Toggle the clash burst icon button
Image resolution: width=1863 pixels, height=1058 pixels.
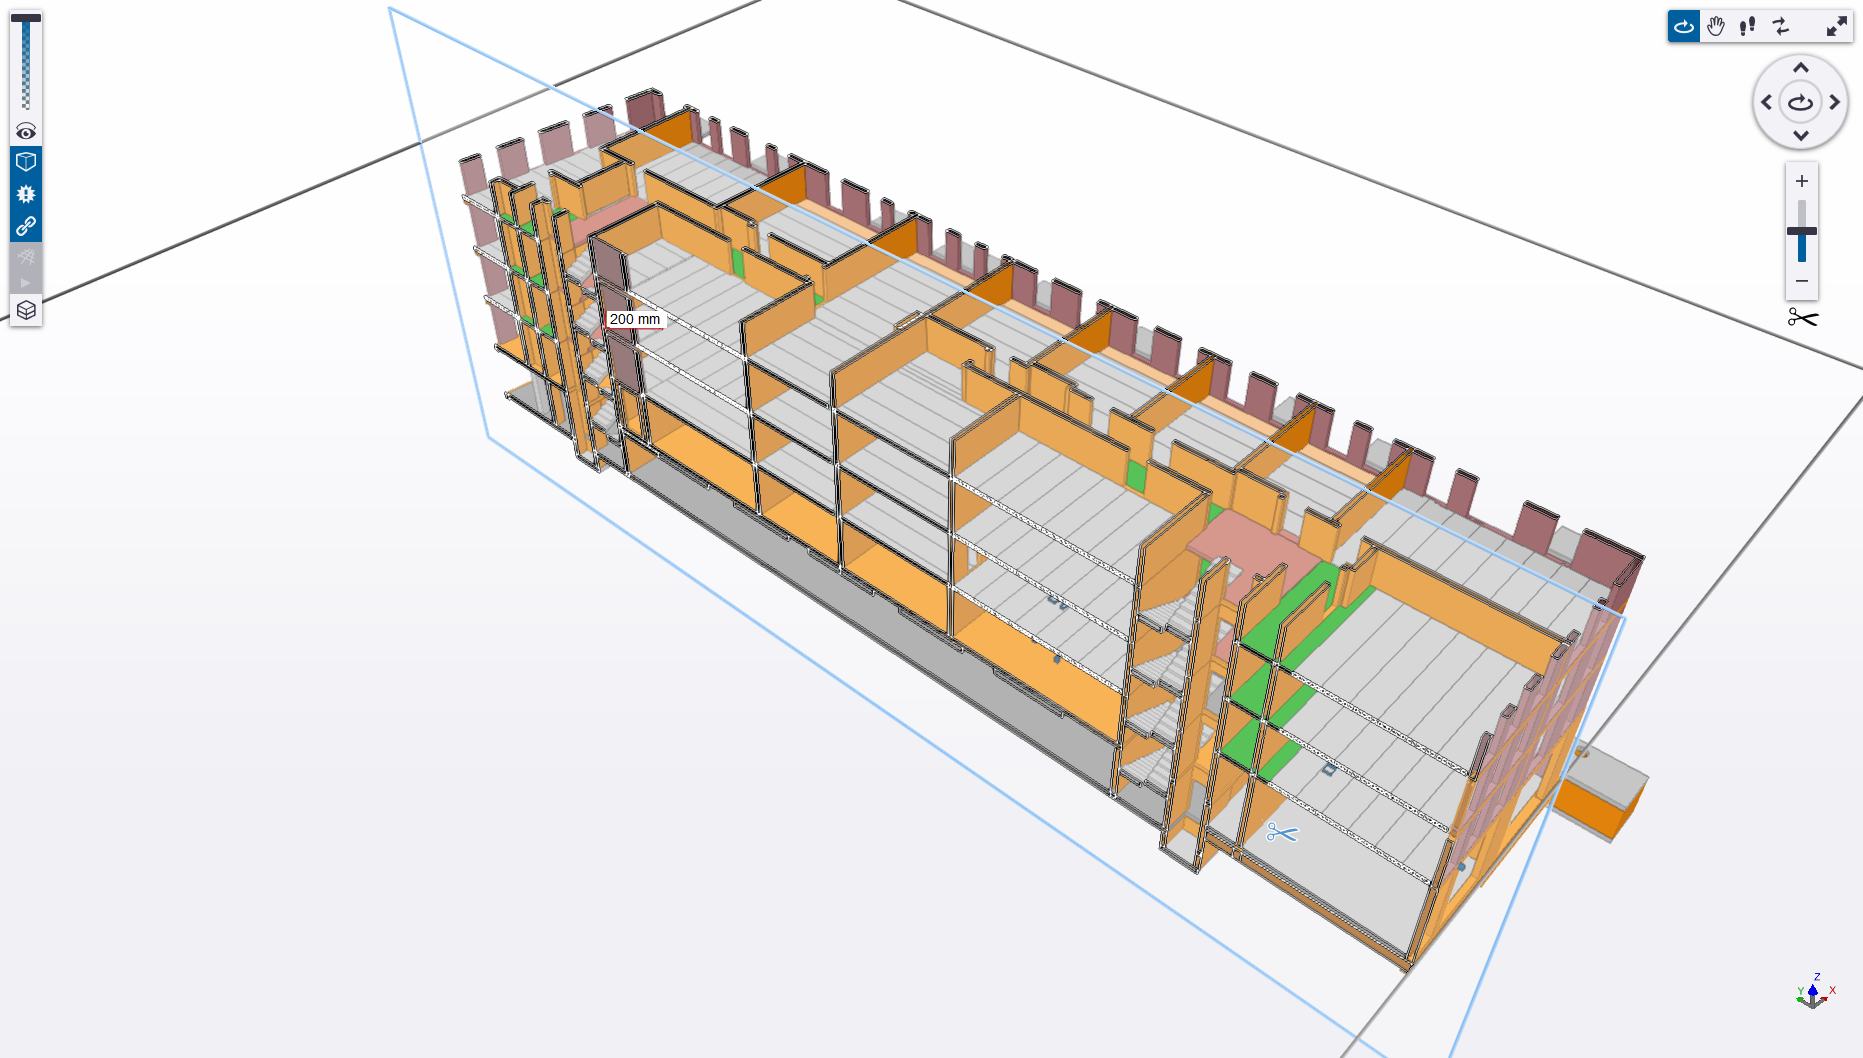tap(26, 194)
